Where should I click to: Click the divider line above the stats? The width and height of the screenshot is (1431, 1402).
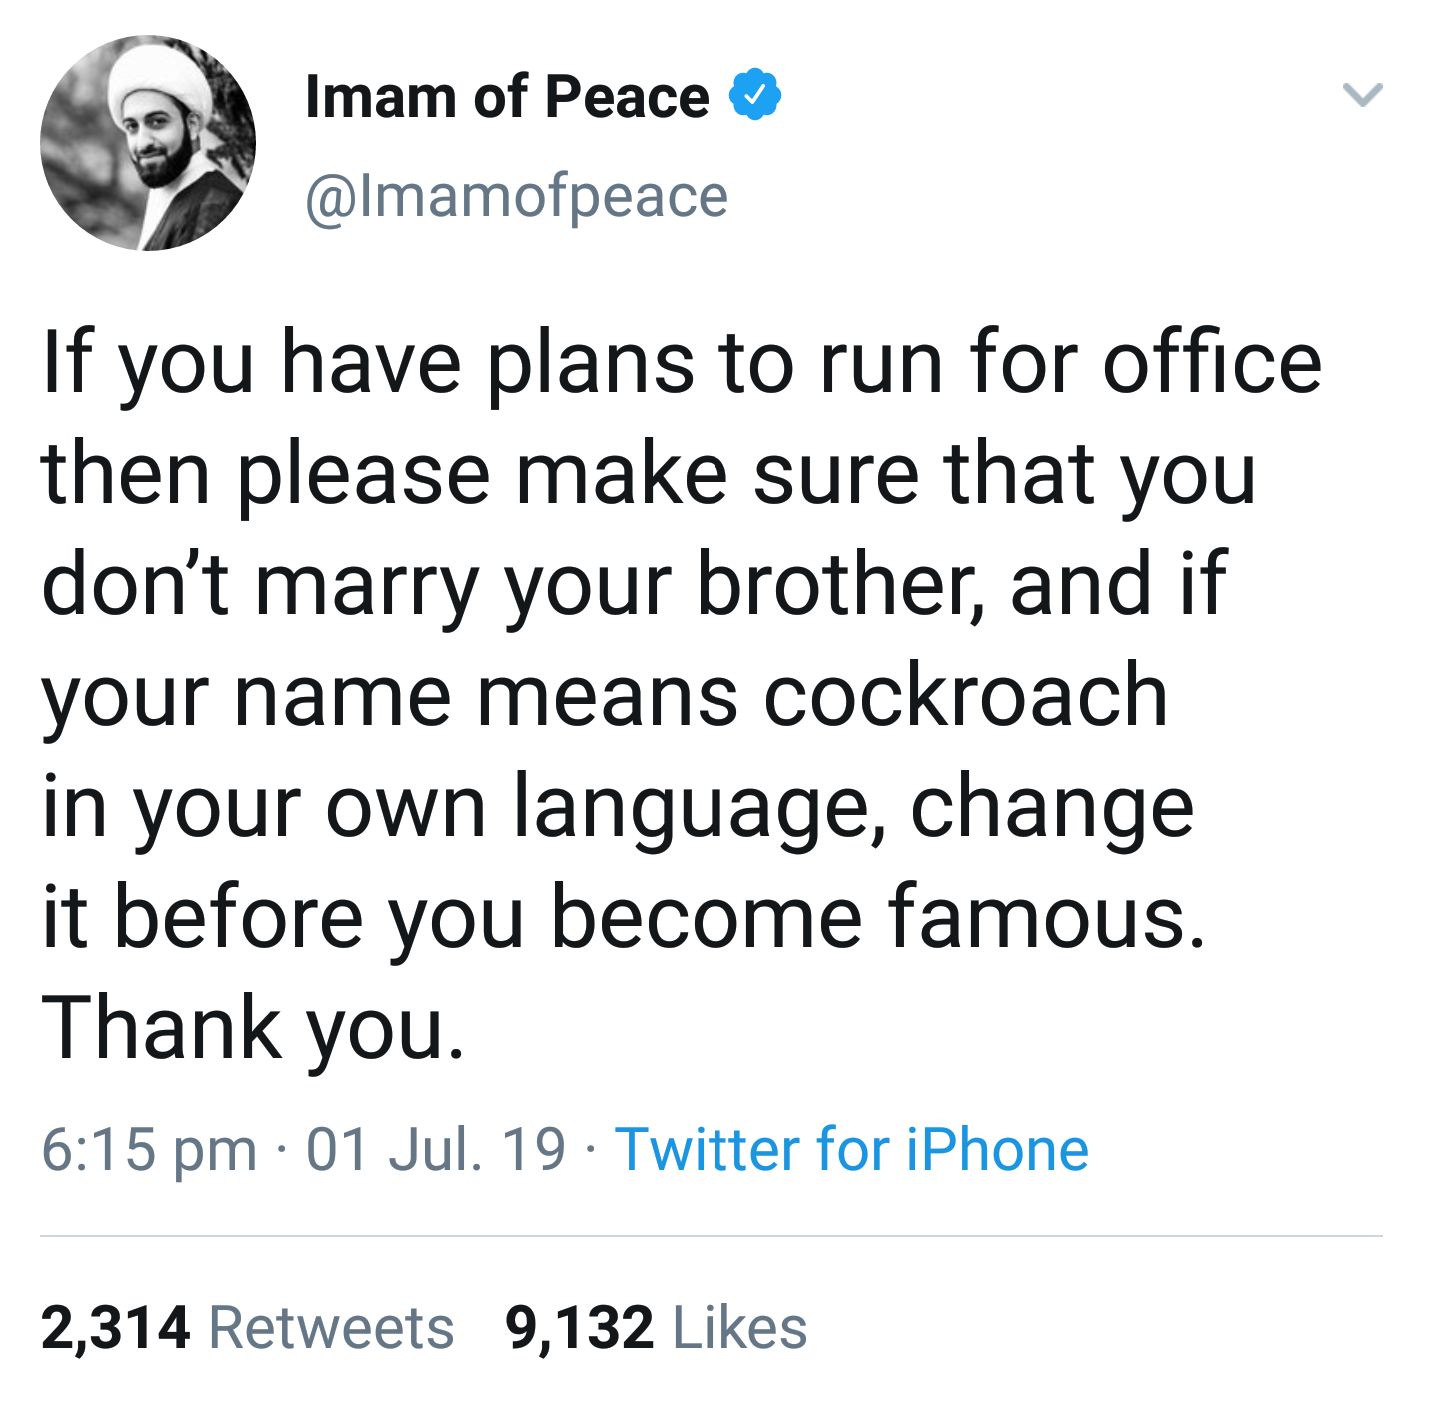[x=711, y=1236]
